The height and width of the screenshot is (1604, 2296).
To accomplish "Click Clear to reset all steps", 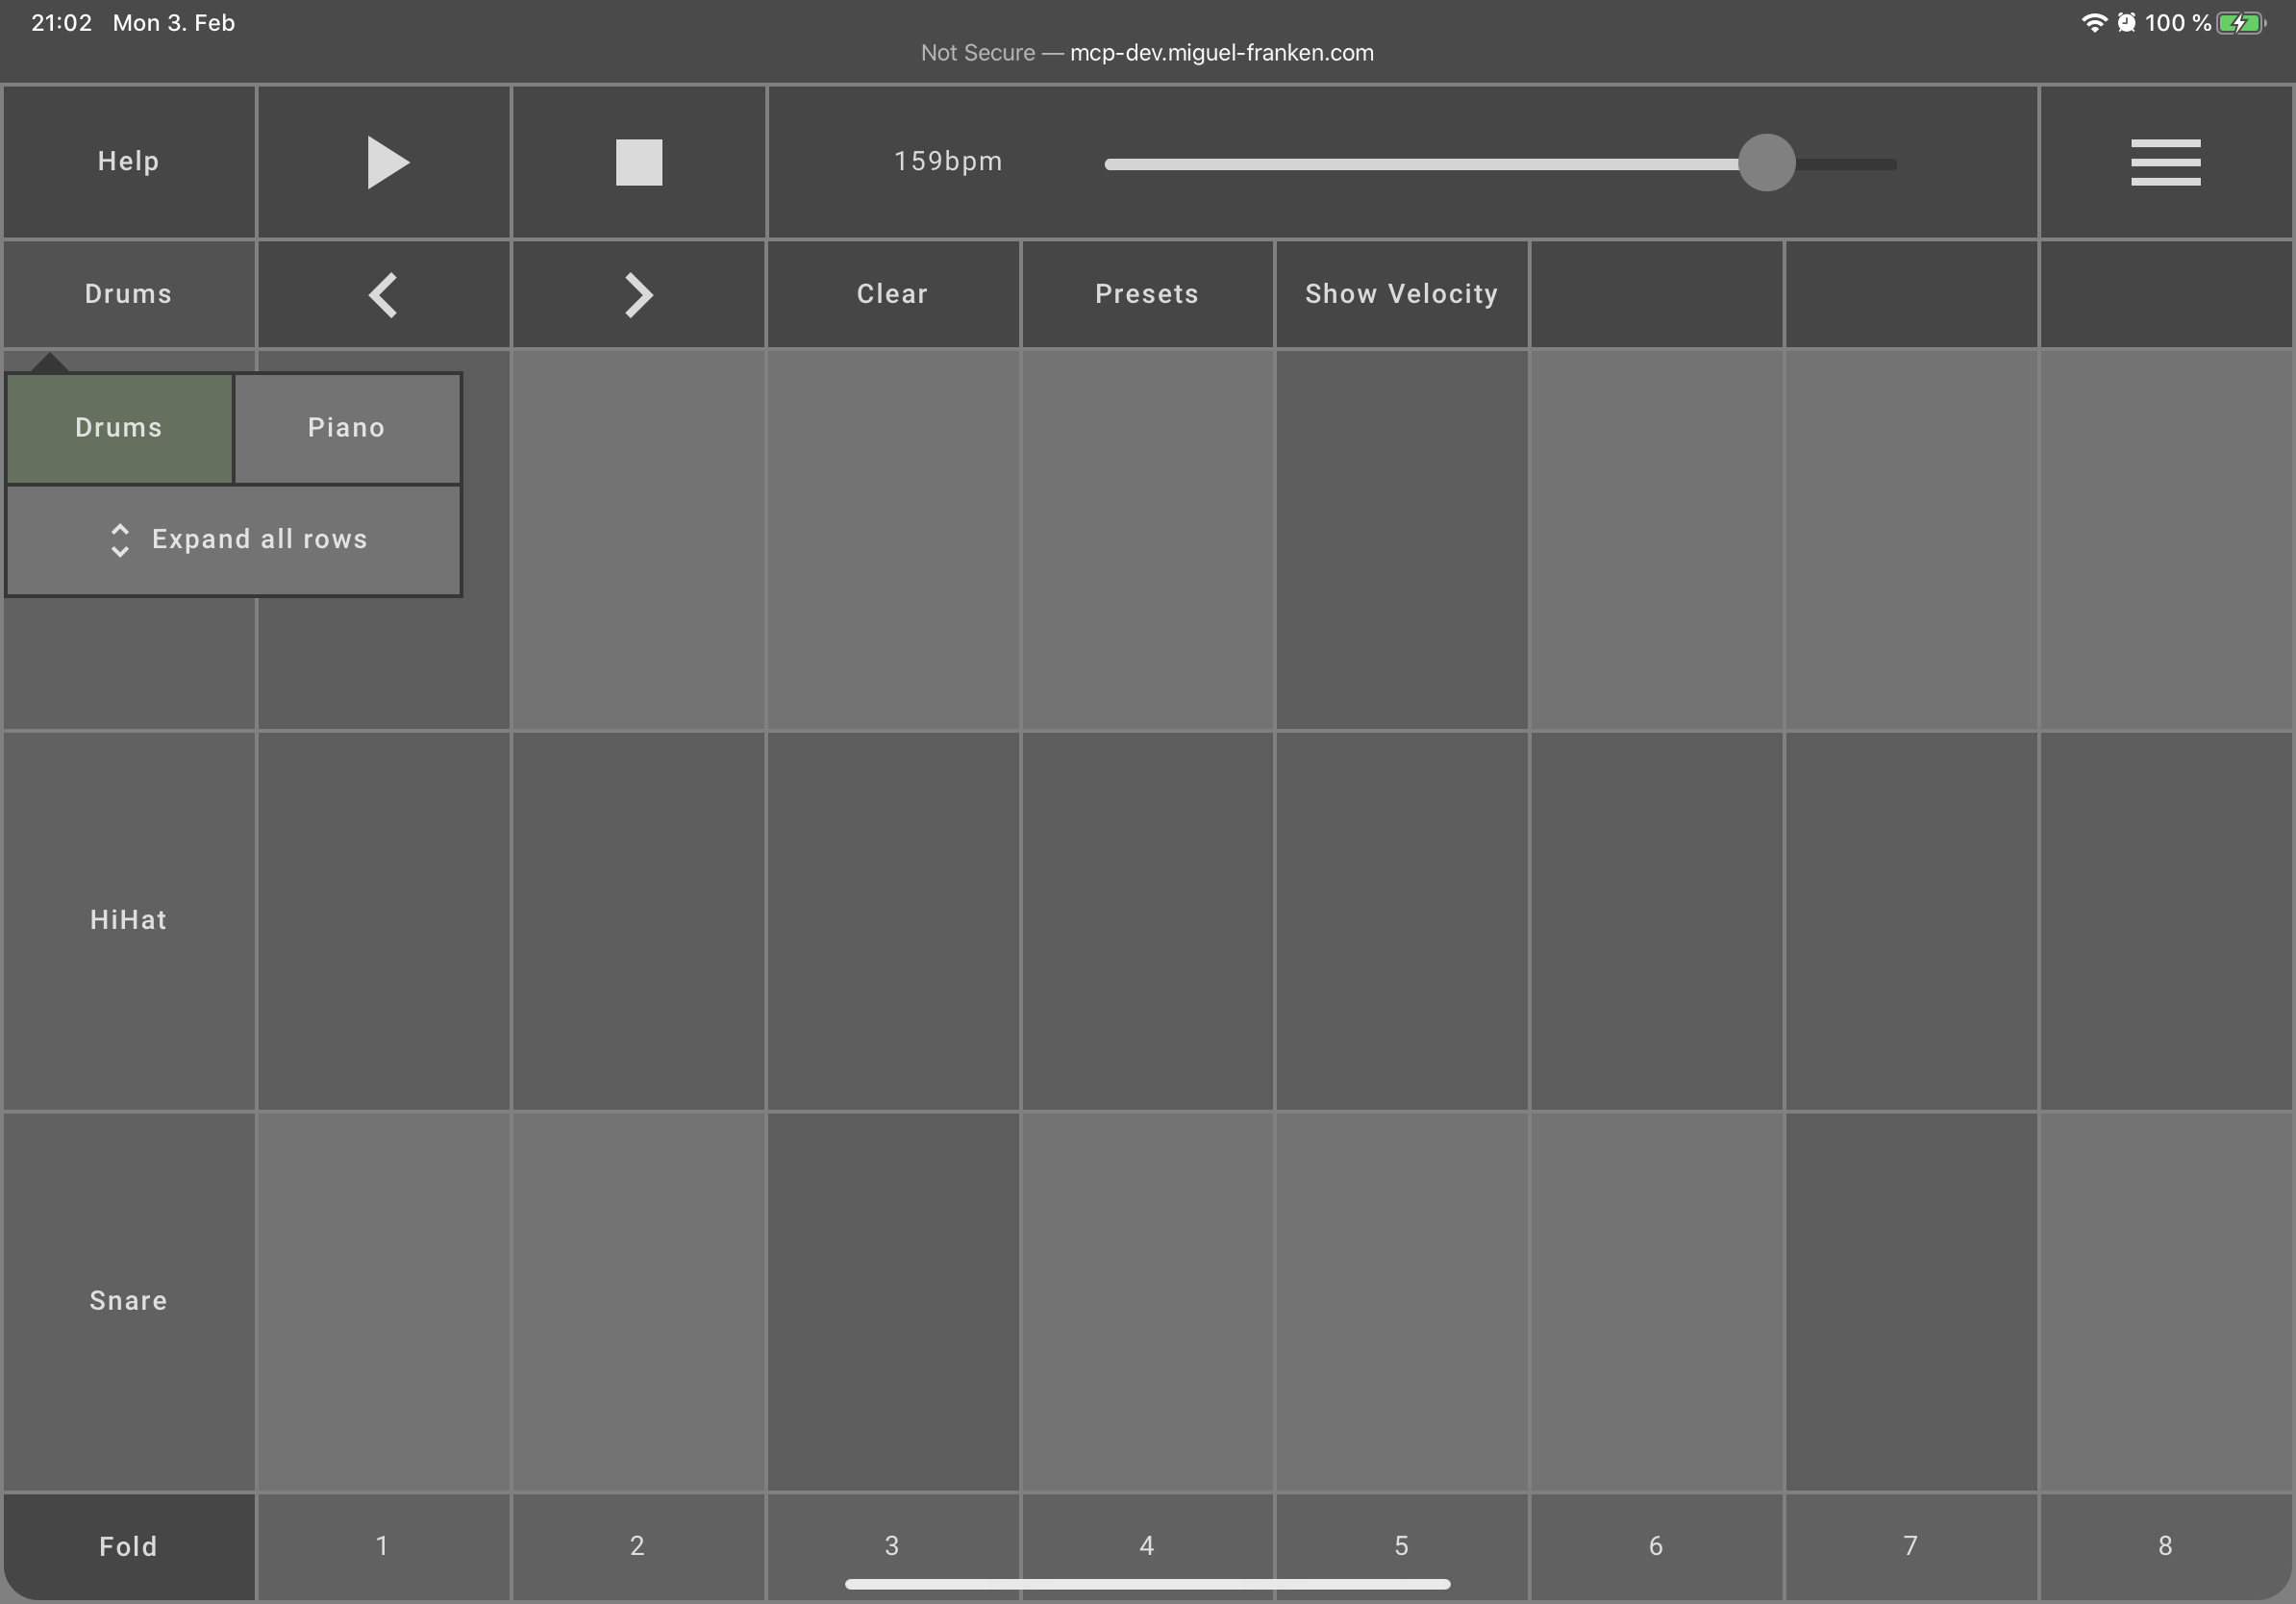I will click(891, 293).
